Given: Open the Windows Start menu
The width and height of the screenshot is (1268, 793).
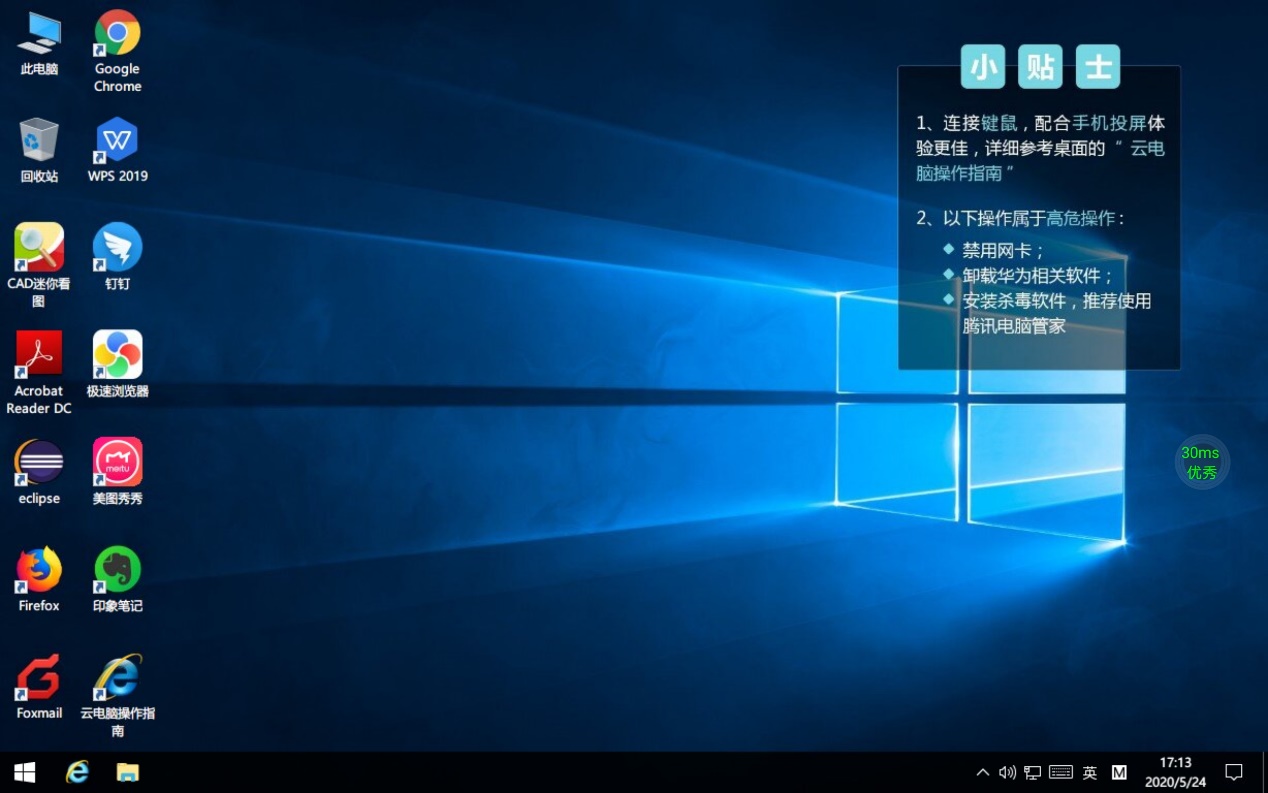Looking at the screenshot, I should tap(24, 772).
